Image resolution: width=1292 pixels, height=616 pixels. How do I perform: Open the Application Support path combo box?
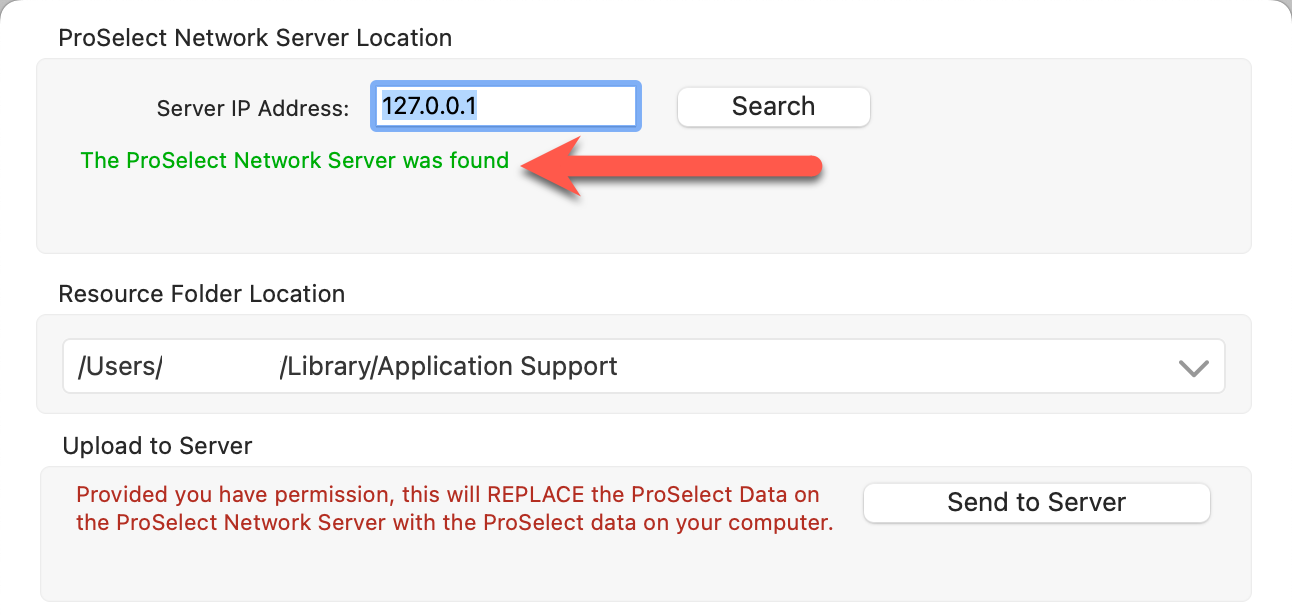[640, 367]
